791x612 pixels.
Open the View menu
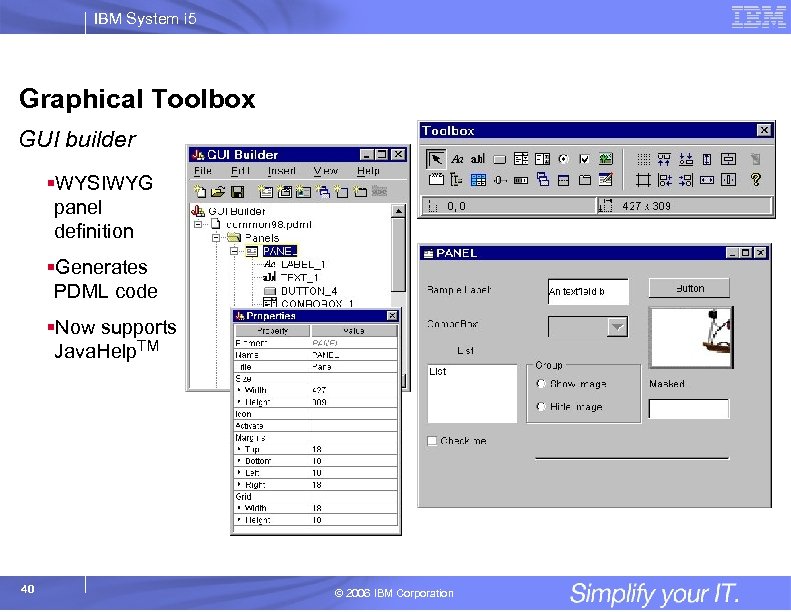point(325,171)
